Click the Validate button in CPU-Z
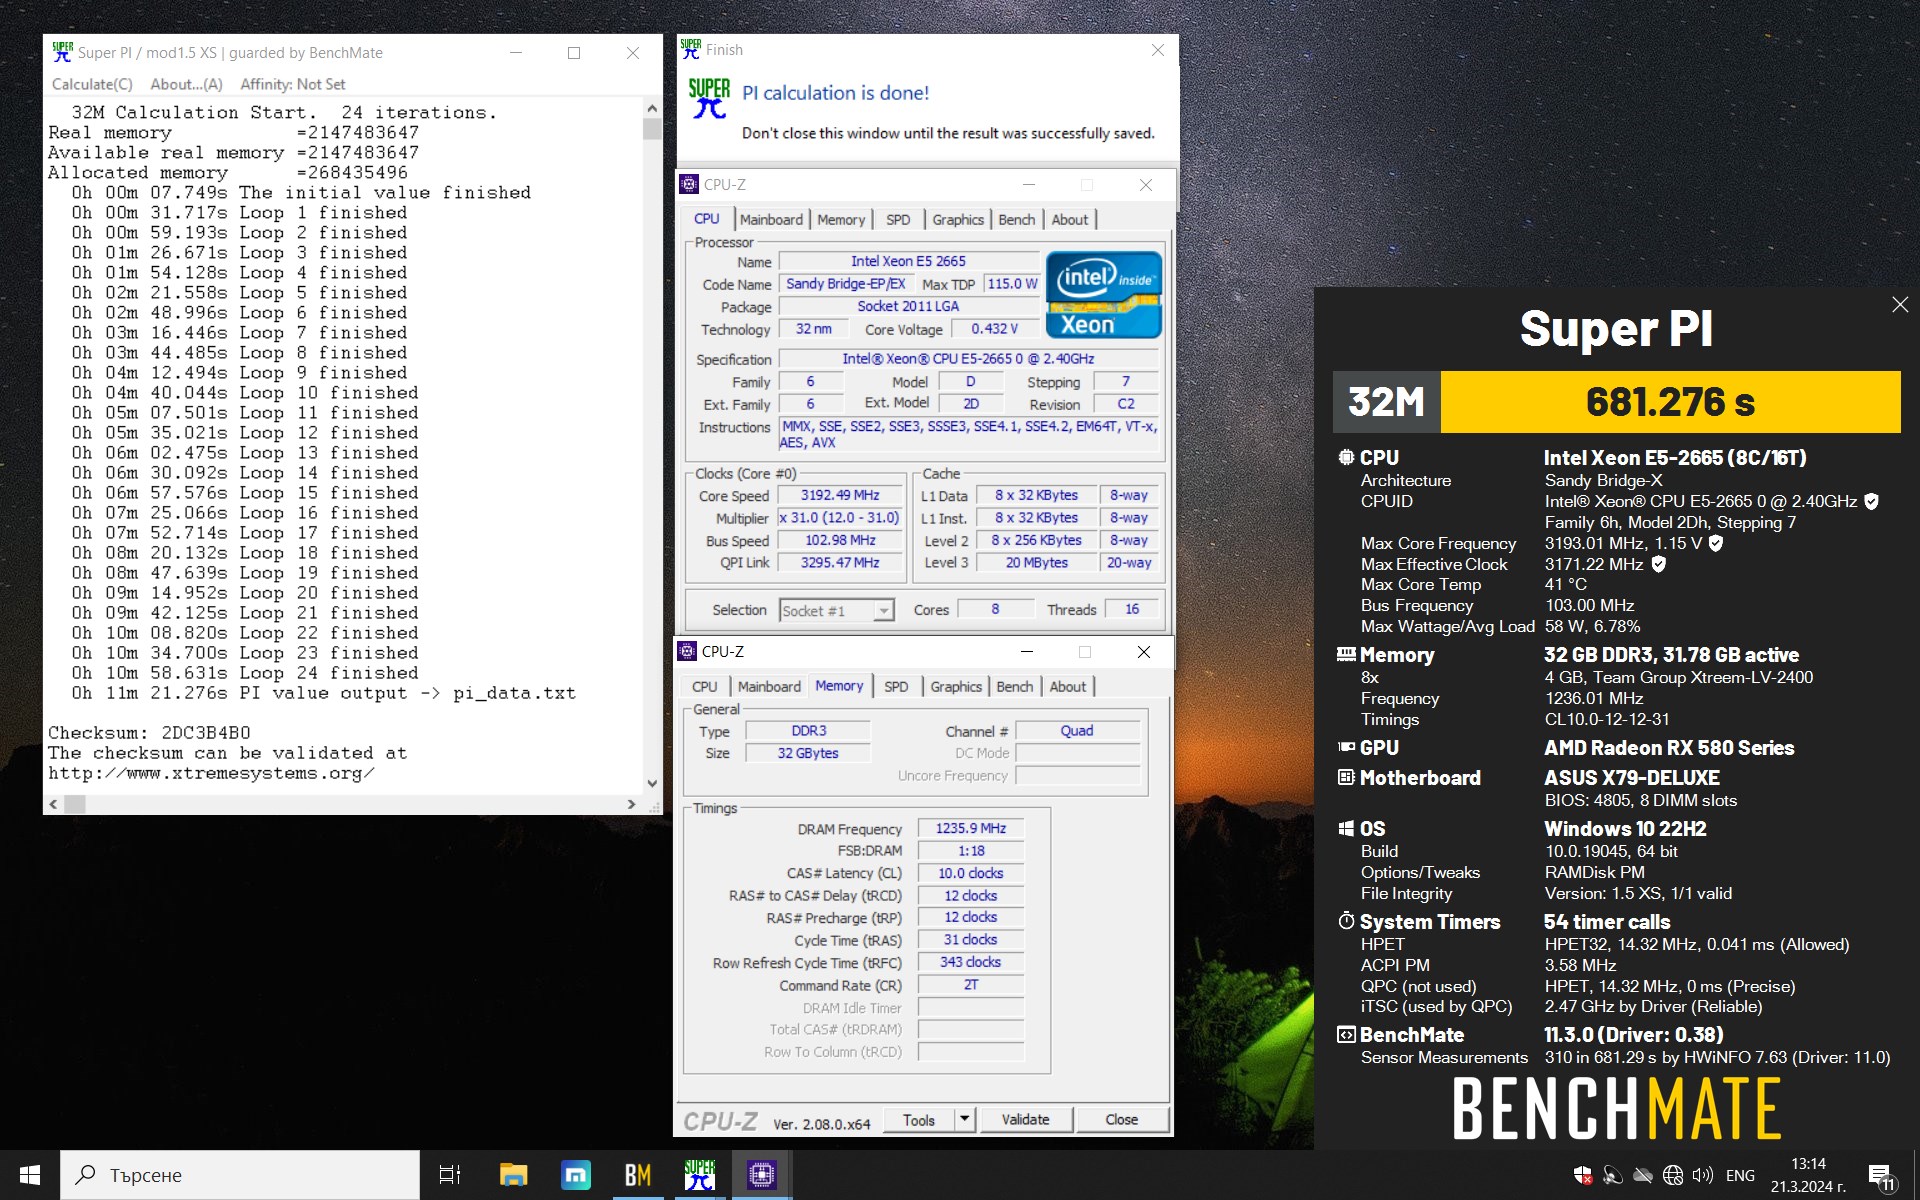The width and height of the screenshot is (1920, 1200). point(1026,1120)
